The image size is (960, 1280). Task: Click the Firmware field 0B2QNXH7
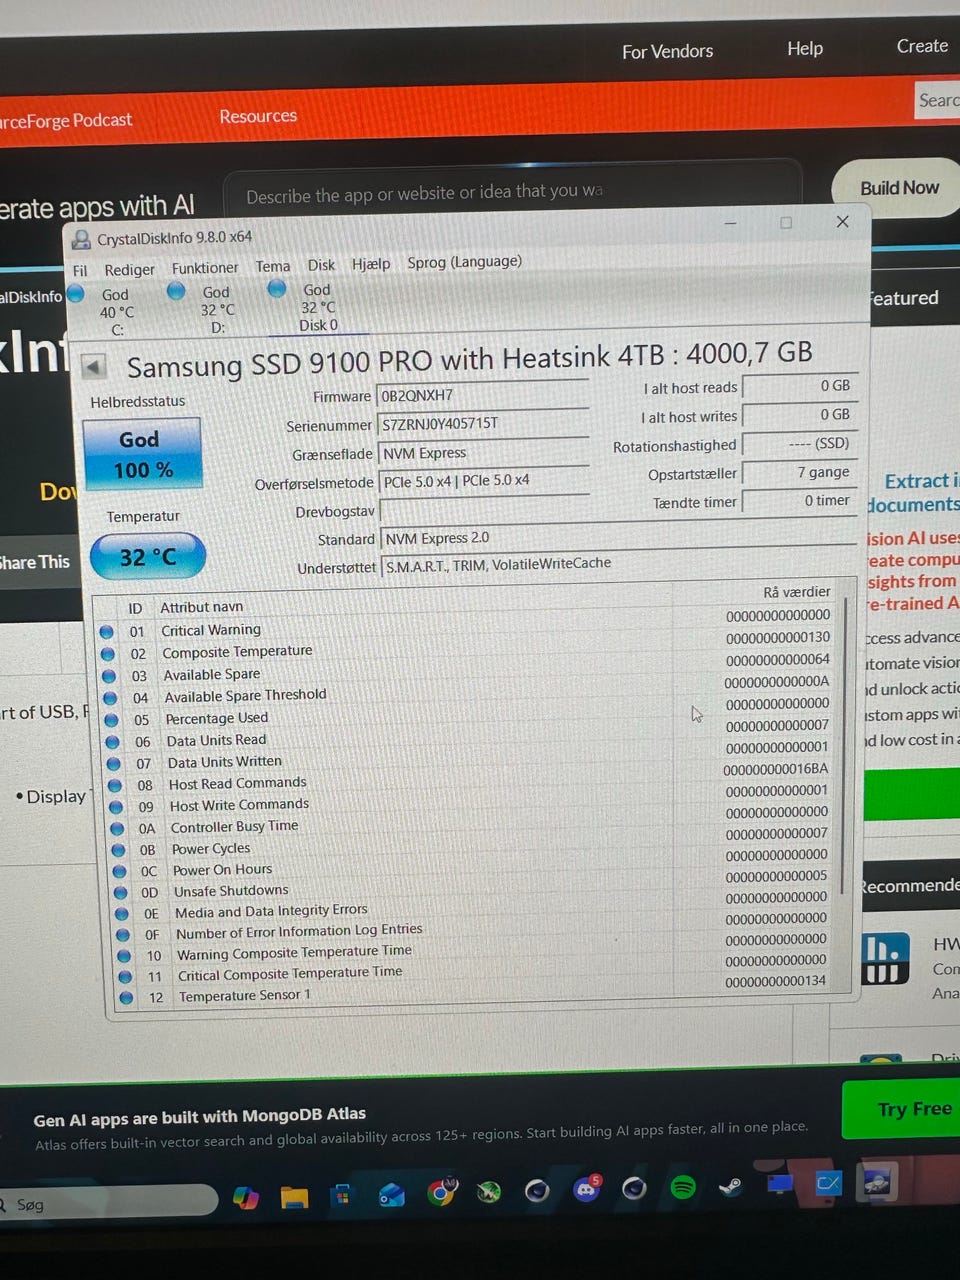(x=483, y=395)
